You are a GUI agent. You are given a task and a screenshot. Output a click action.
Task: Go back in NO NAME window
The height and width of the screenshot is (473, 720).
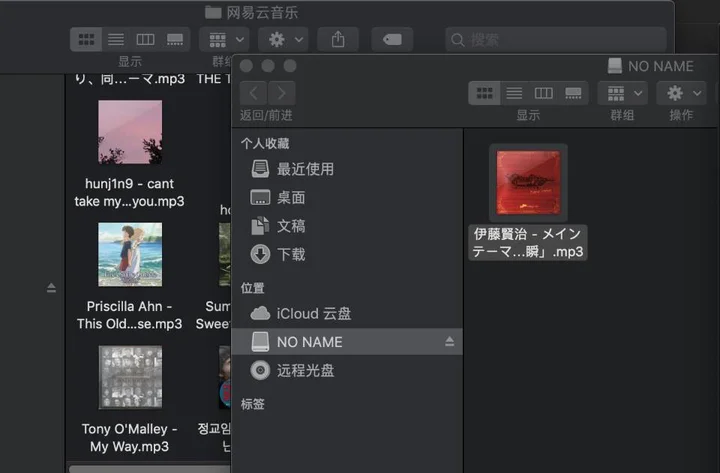coord(253,93)
